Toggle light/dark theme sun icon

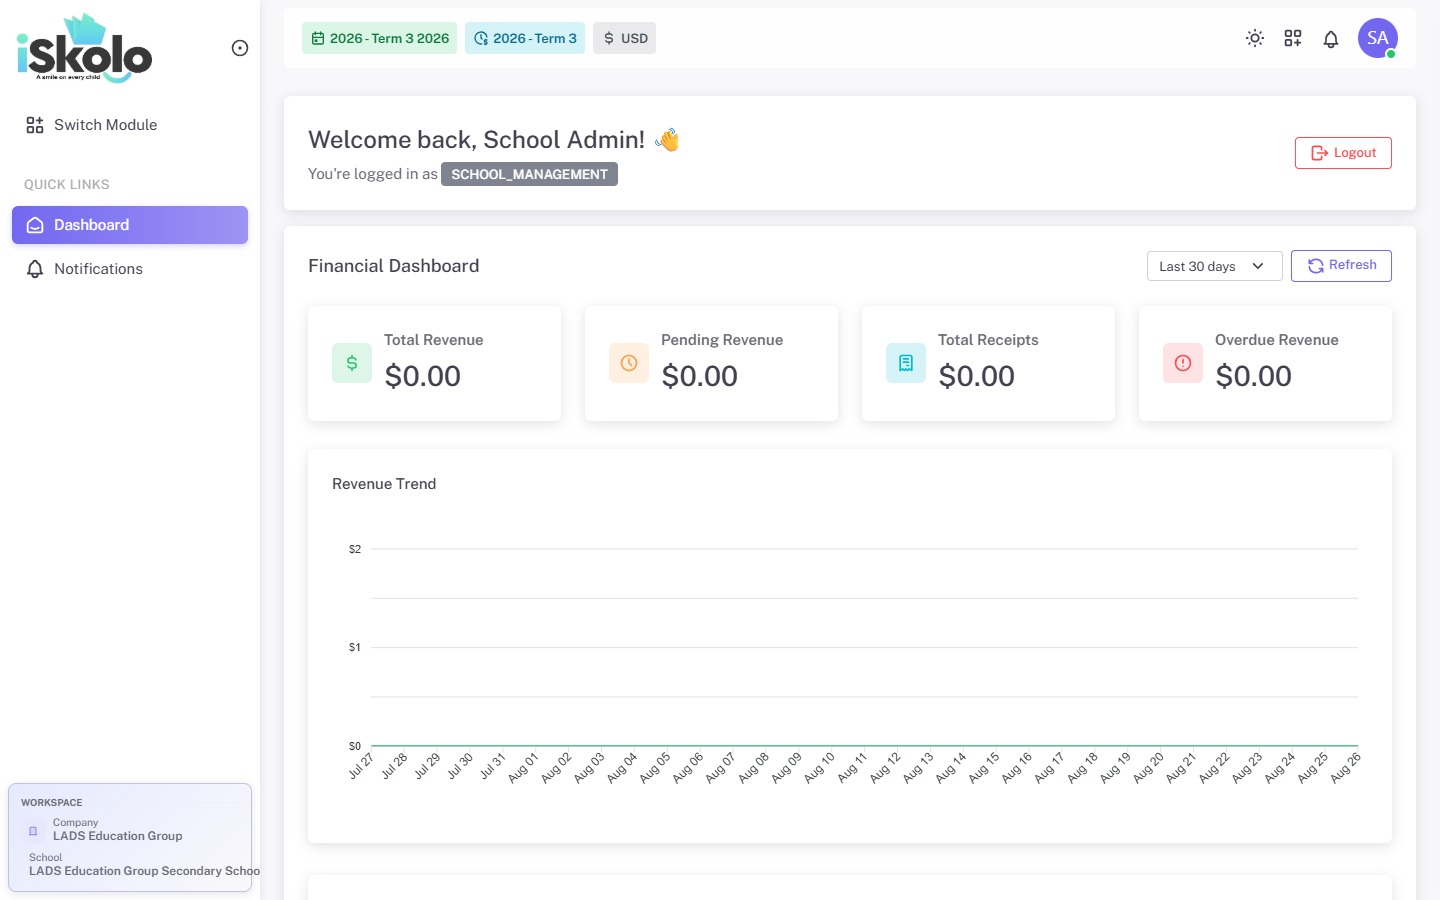click(x=1255, y=38)
